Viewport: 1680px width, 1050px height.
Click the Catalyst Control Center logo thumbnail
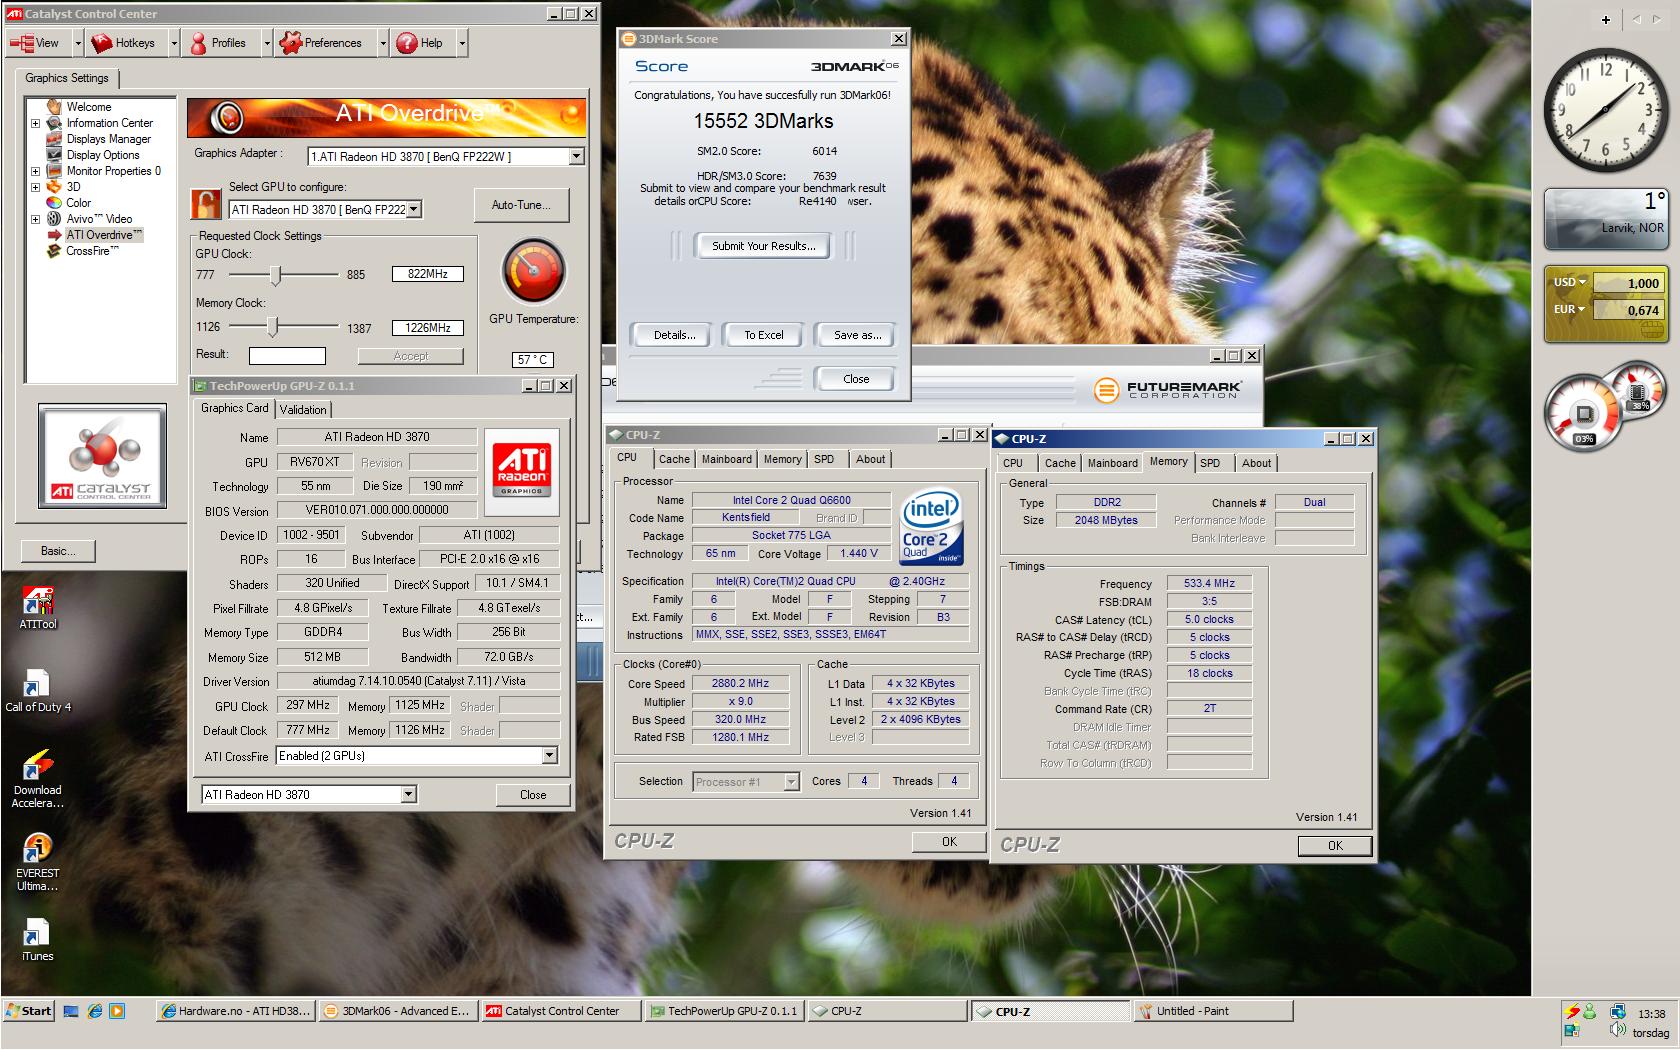coord(102,456)
